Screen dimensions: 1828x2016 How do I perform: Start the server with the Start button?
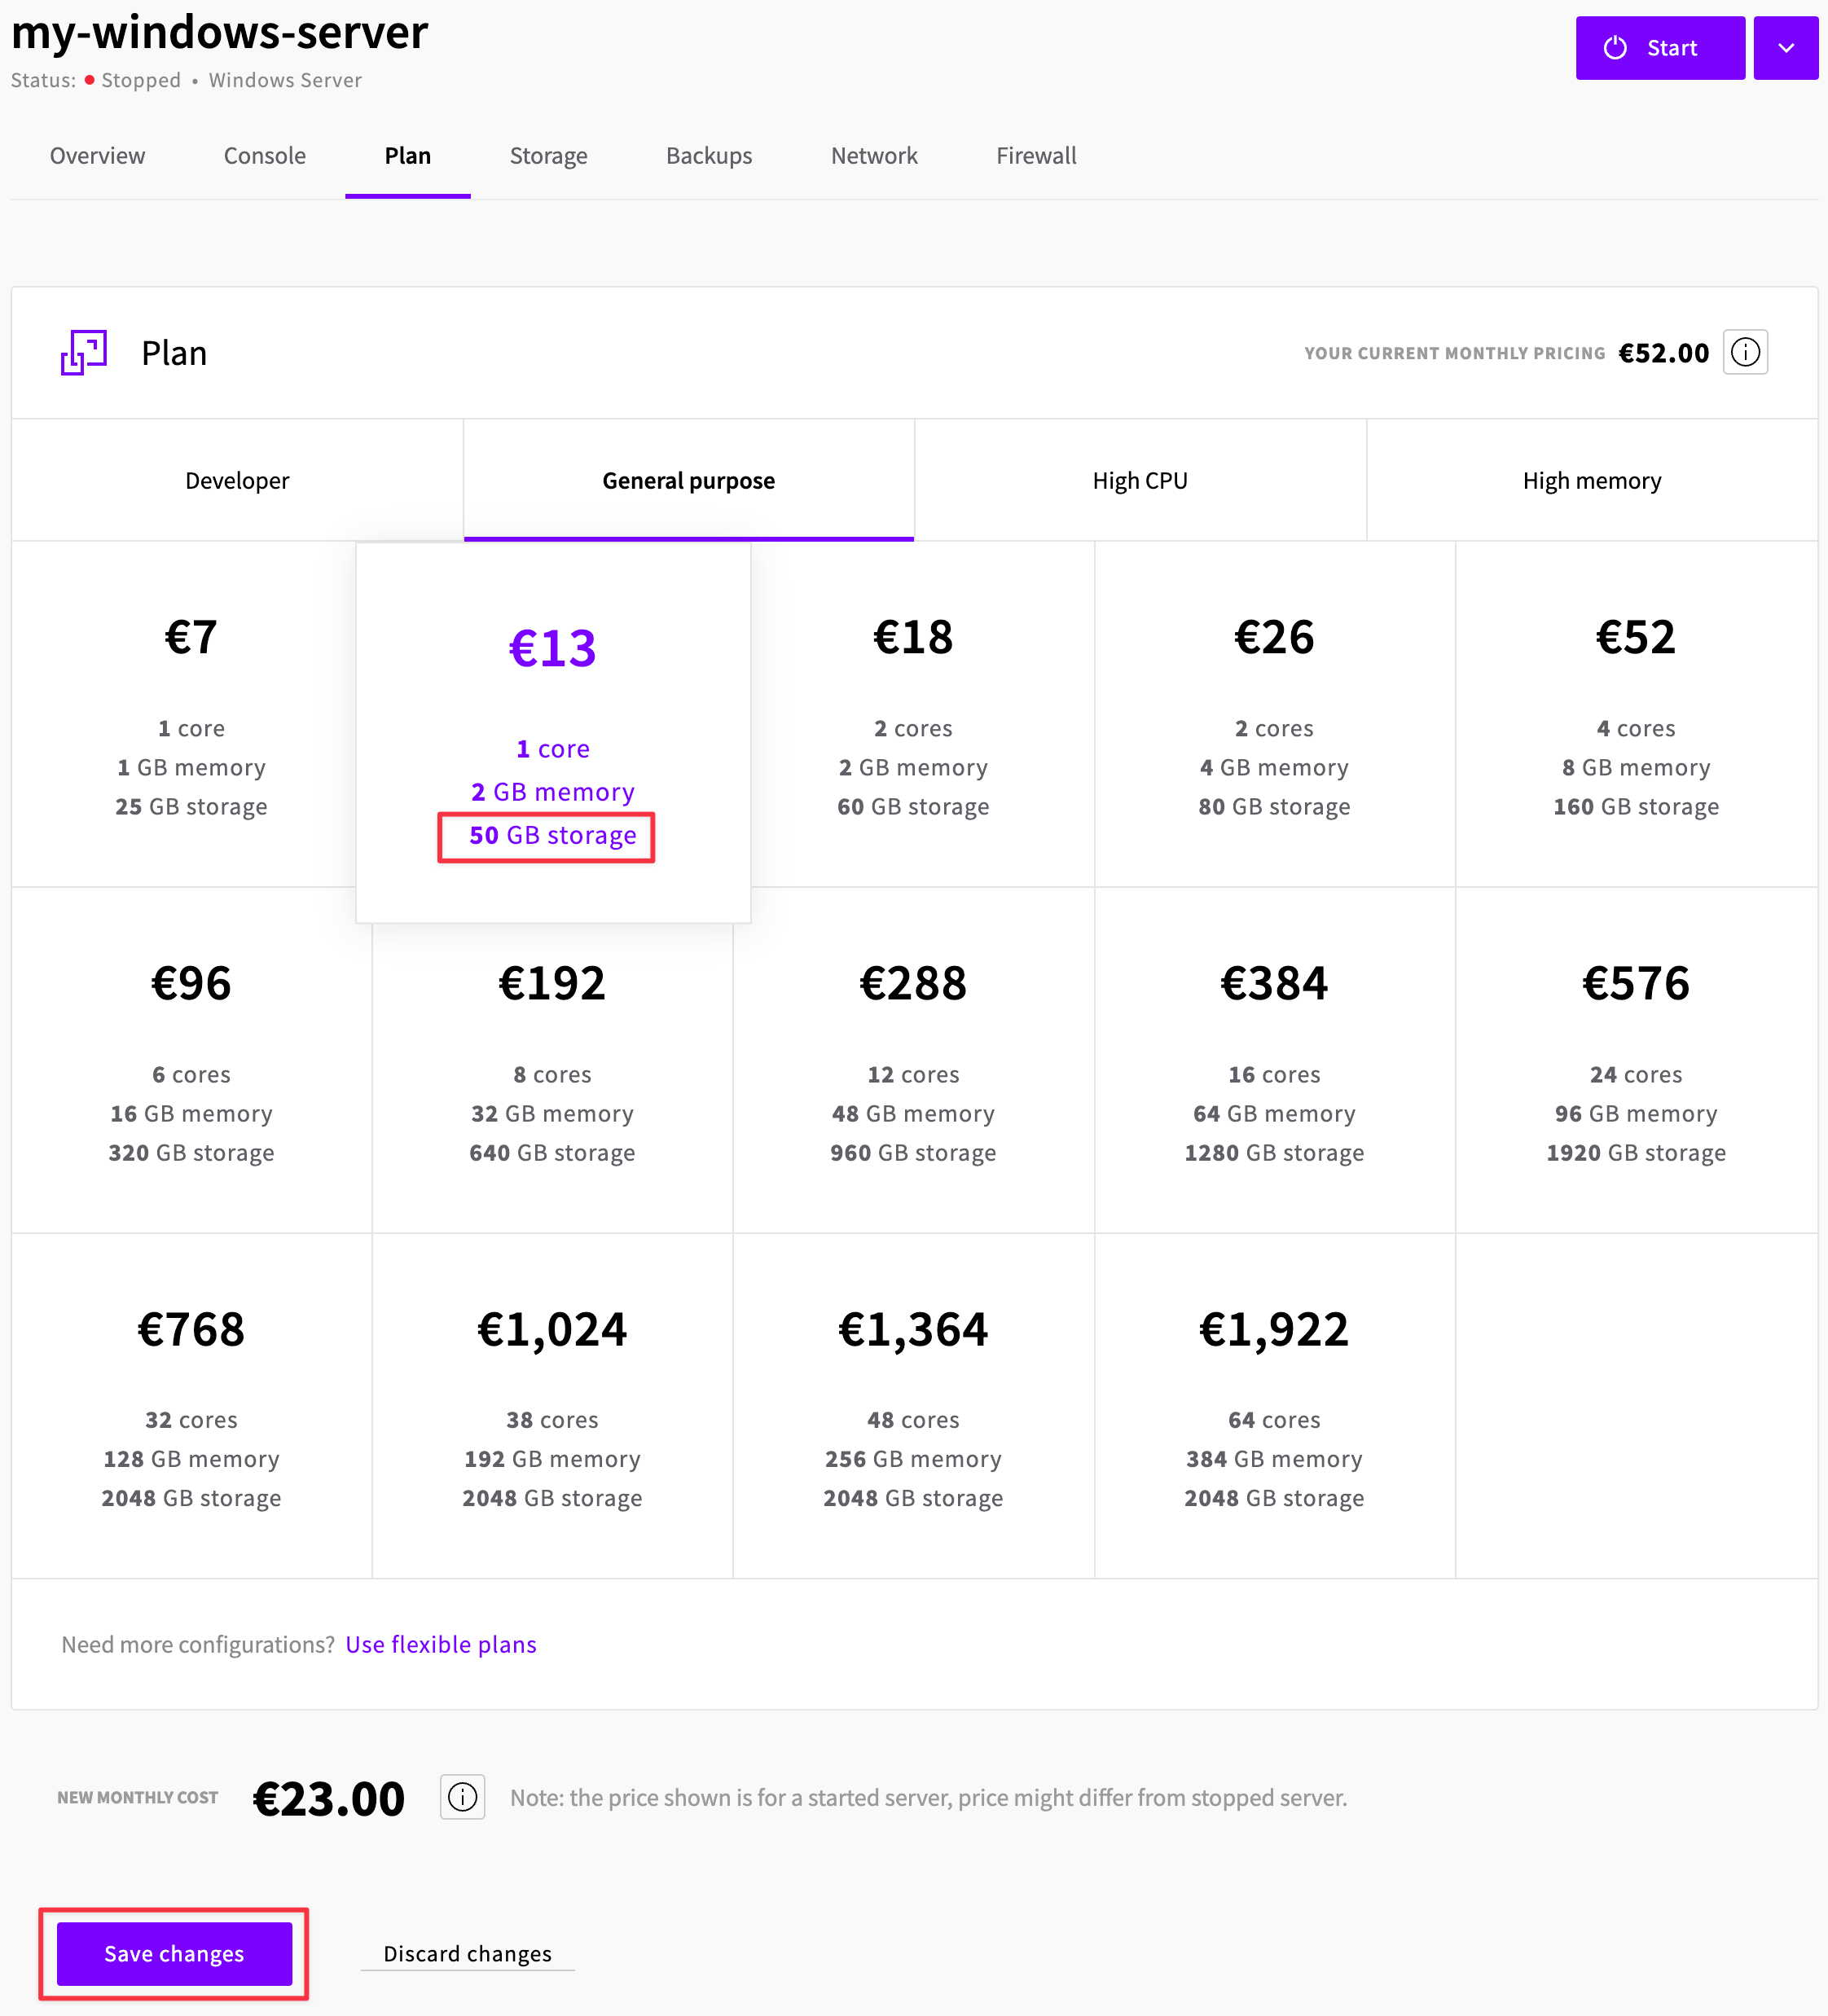click(1660, 47)
